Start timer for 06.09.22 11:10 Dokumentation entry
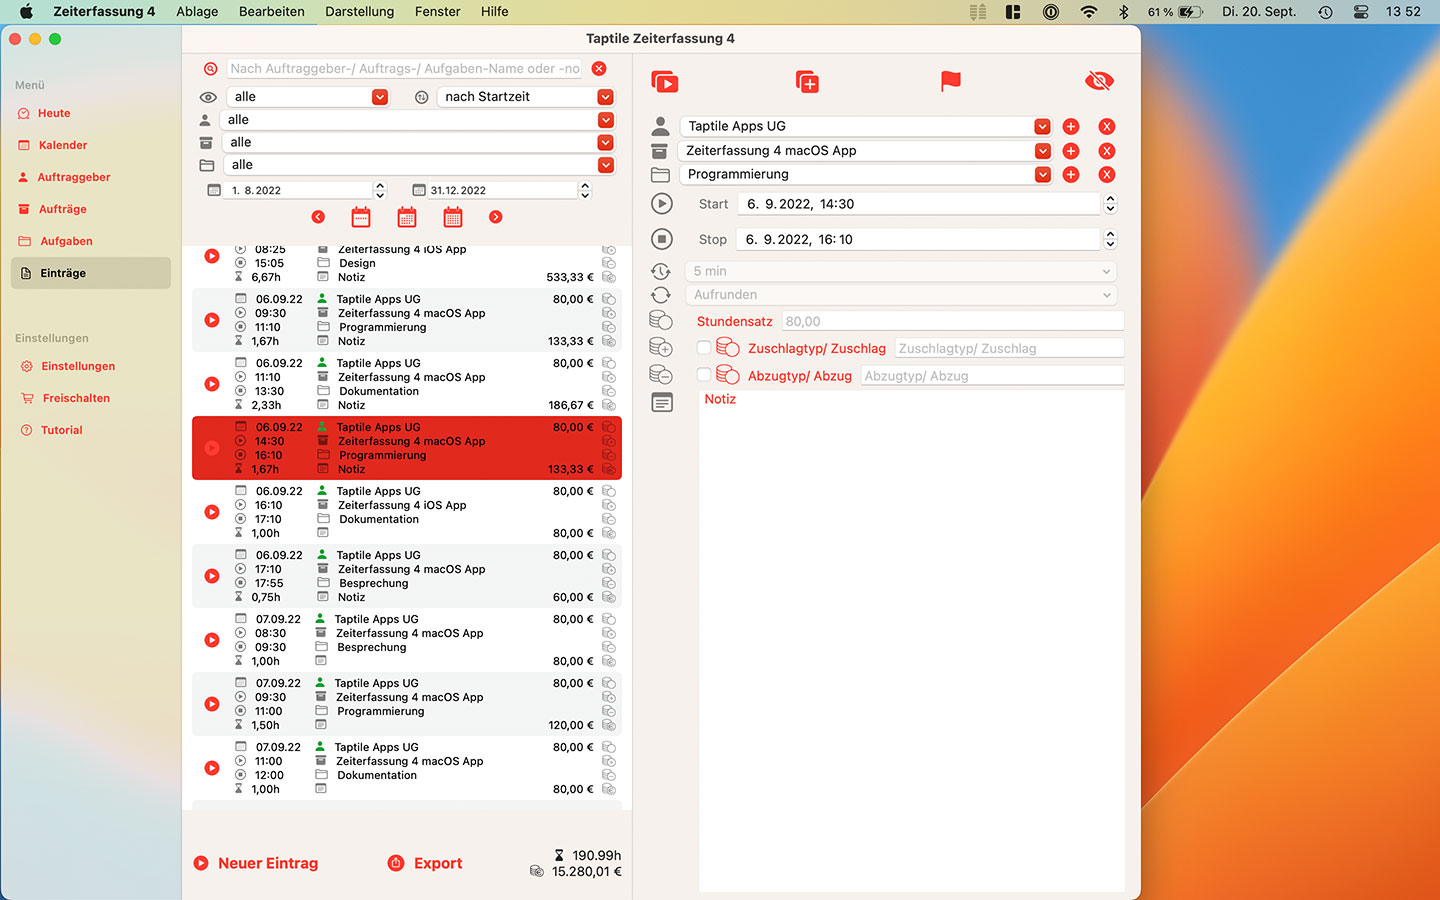Viewport: 1440px width, 900px height. click(212, 384)
